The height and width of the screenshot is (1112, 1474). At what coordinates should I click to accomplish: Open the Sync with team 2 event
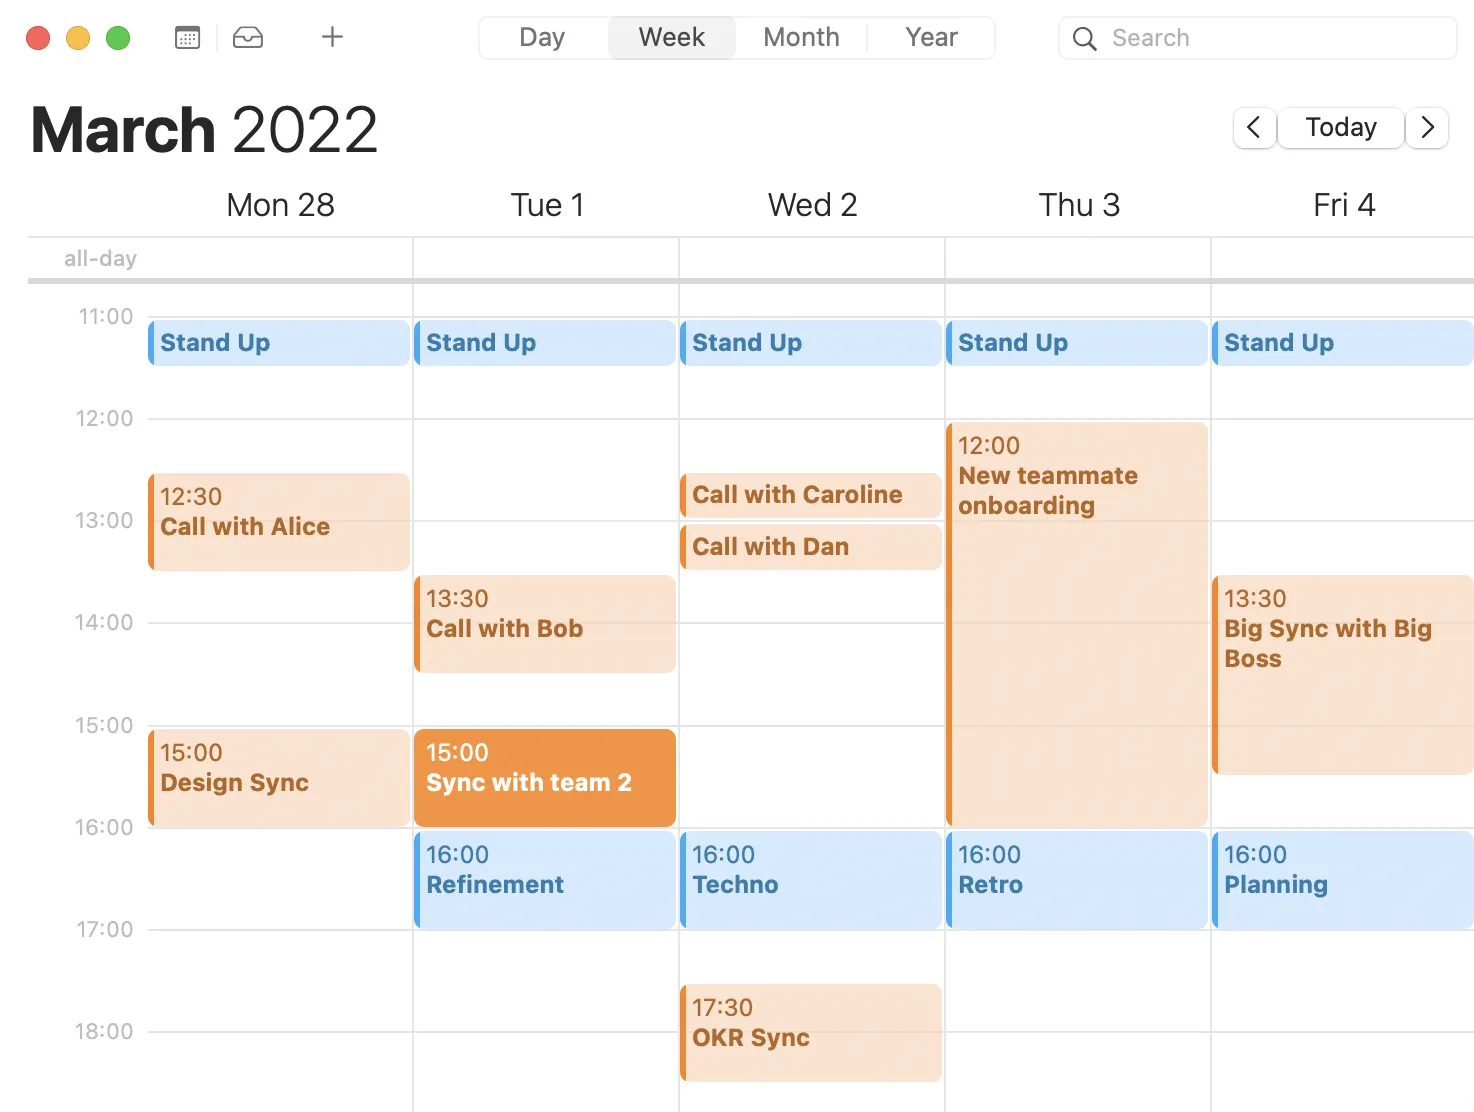pyautogui.click(x=544, y=778)
